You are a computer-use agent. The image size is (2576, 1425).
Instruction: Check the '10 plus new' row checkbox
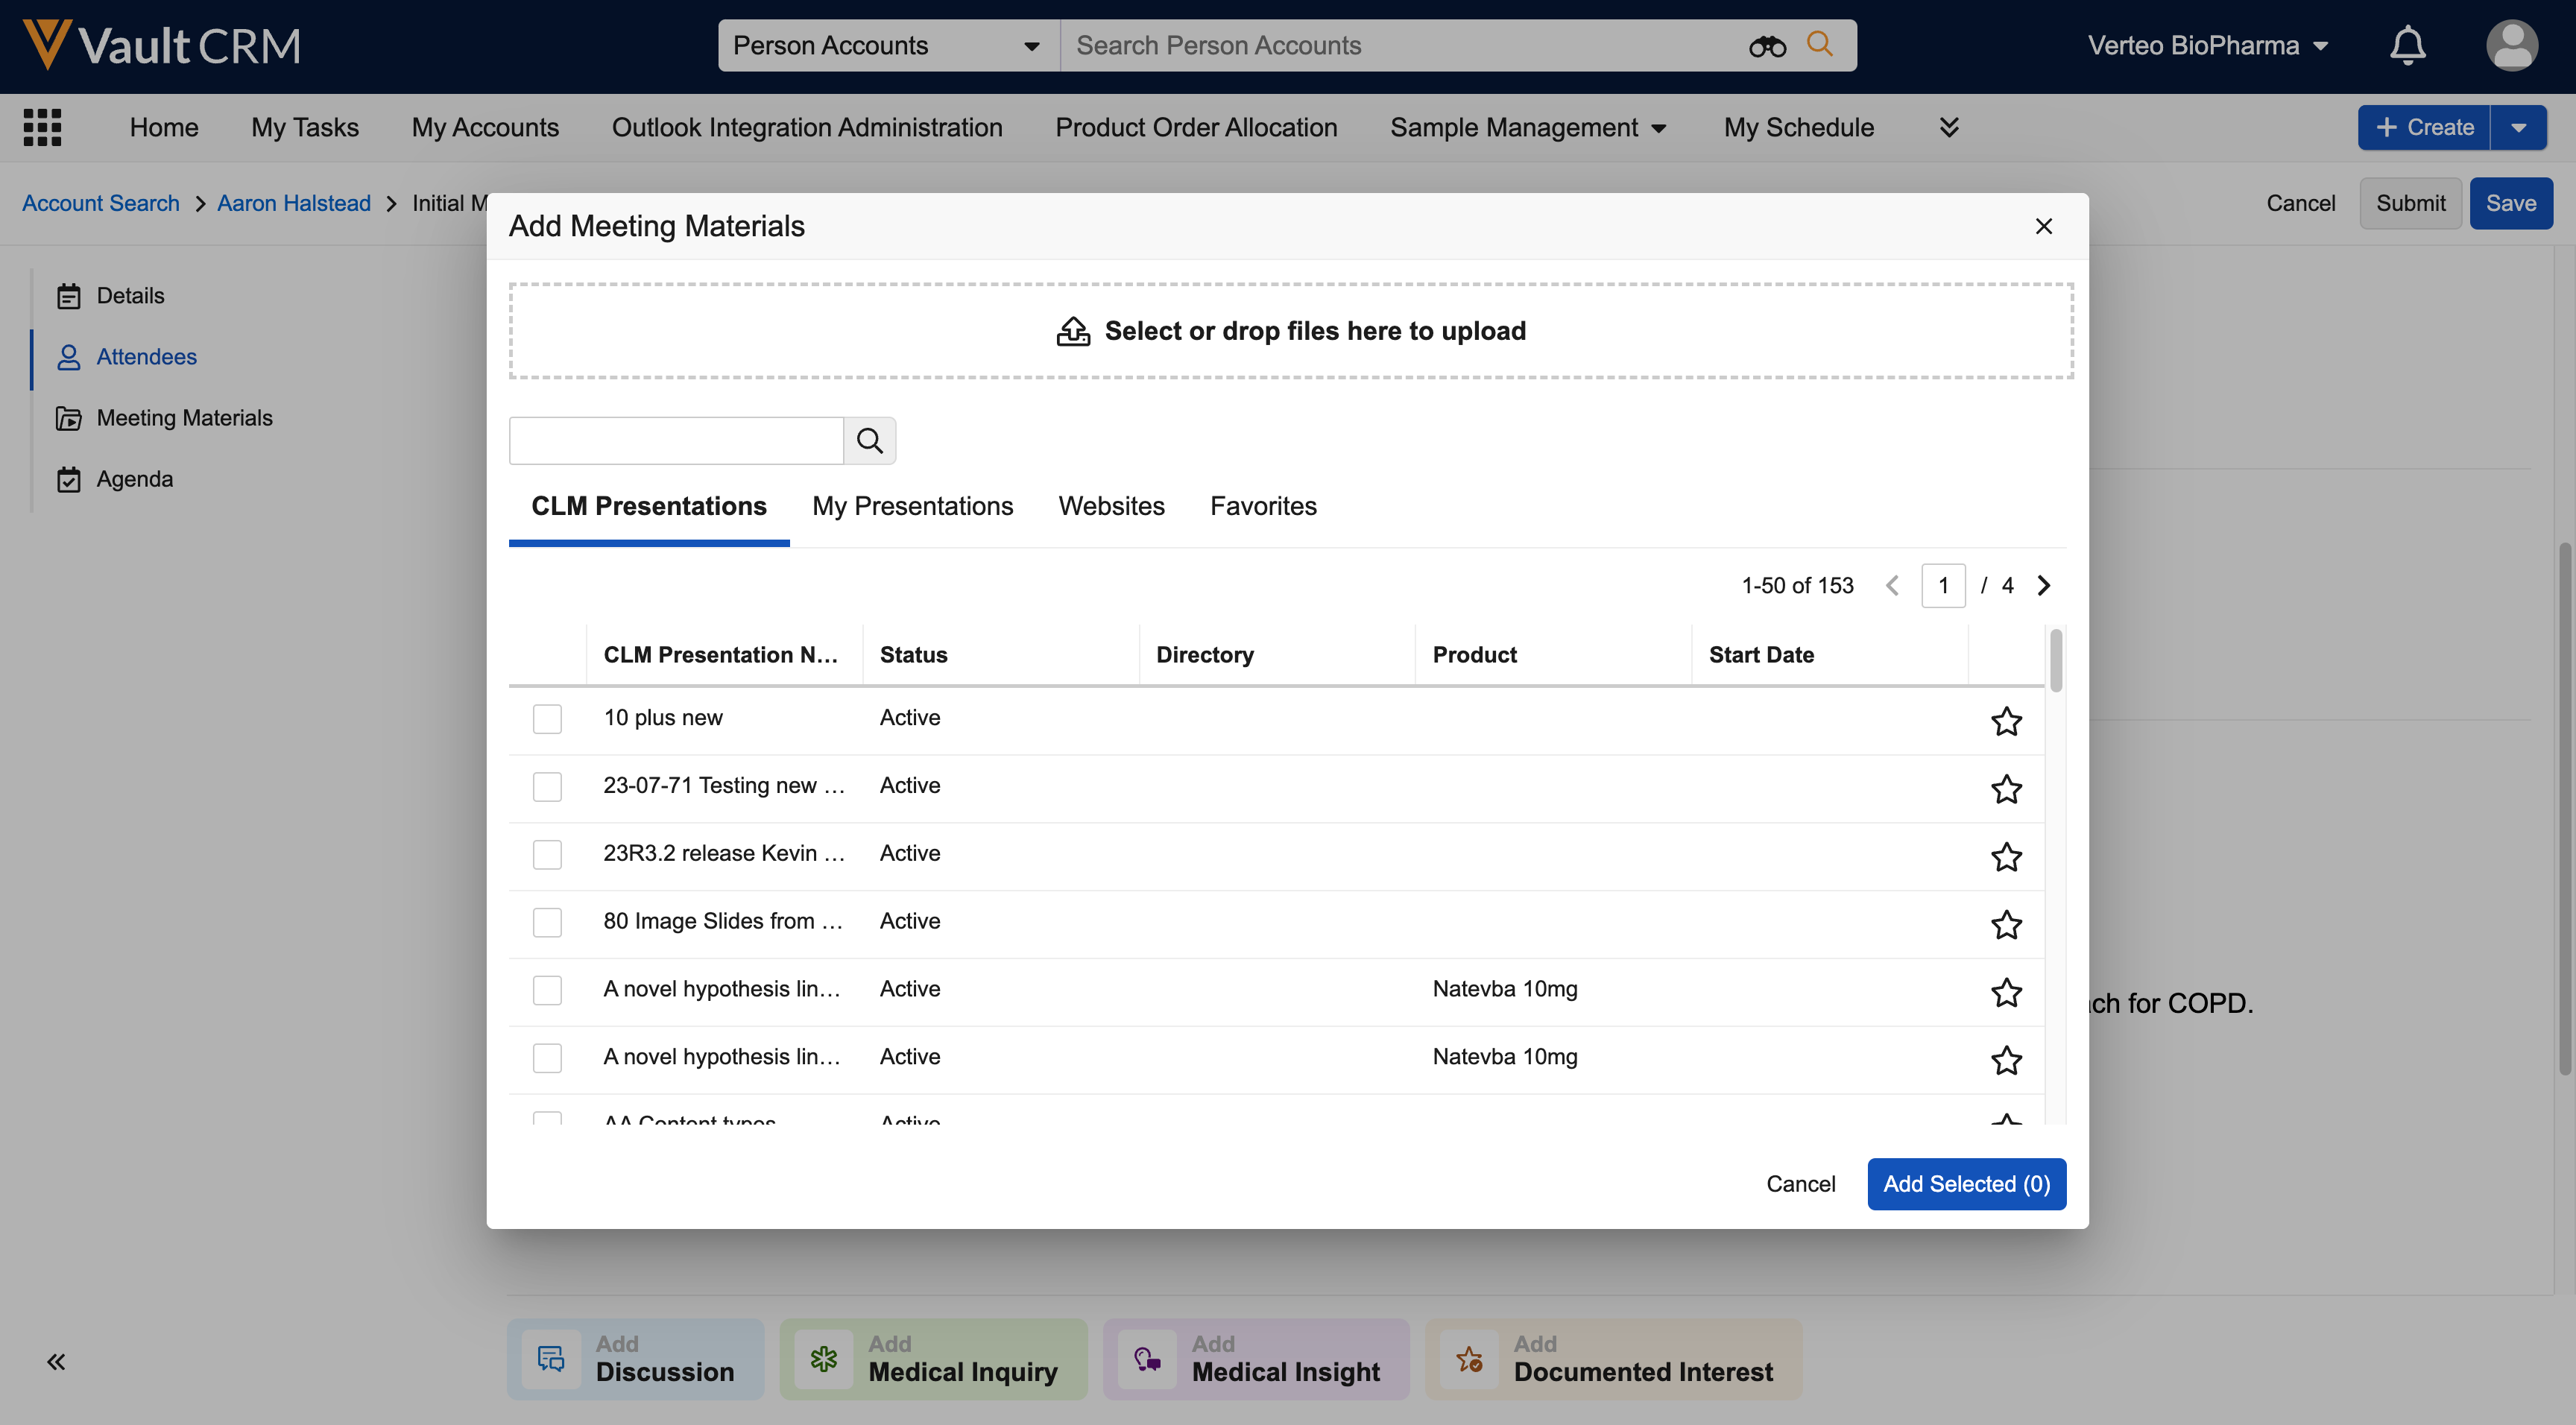(x=547, y=719)
